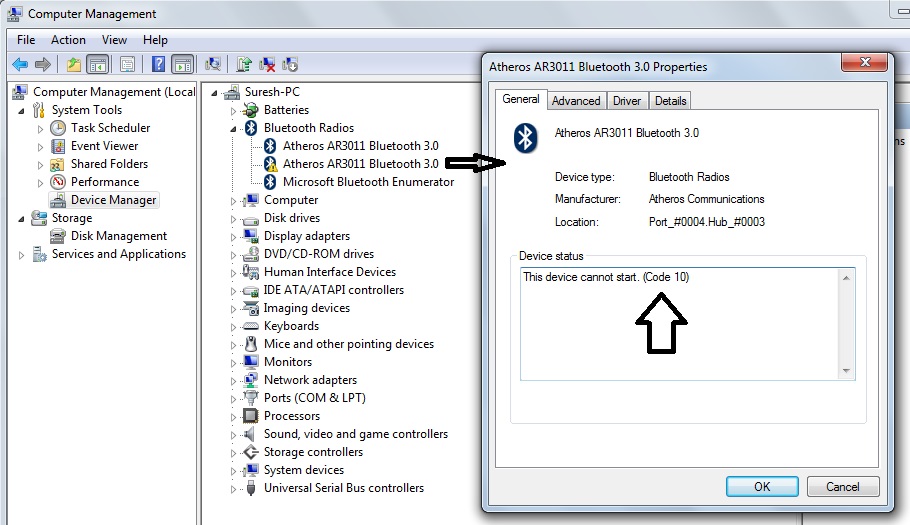The height and width of the screenshot is (525, 910).
Task: Toggle Show/Hide Action Pane toolbar button
Action: [x=183, y=64]
